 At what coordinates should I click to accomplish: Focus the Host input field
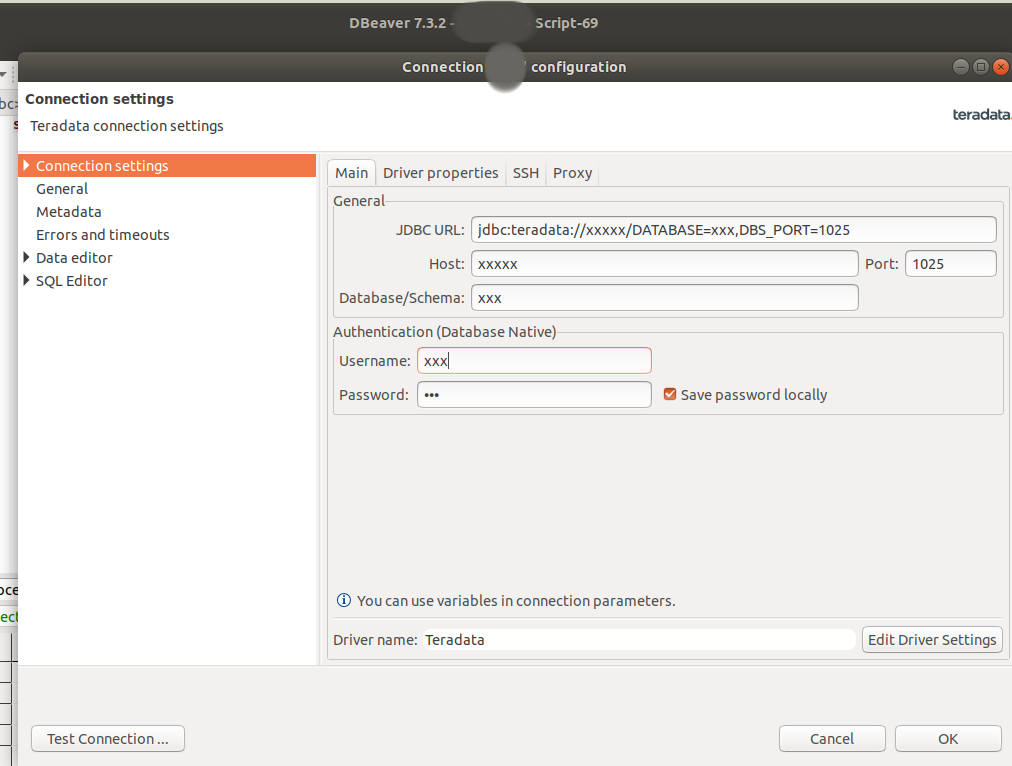tap(665, 263)
